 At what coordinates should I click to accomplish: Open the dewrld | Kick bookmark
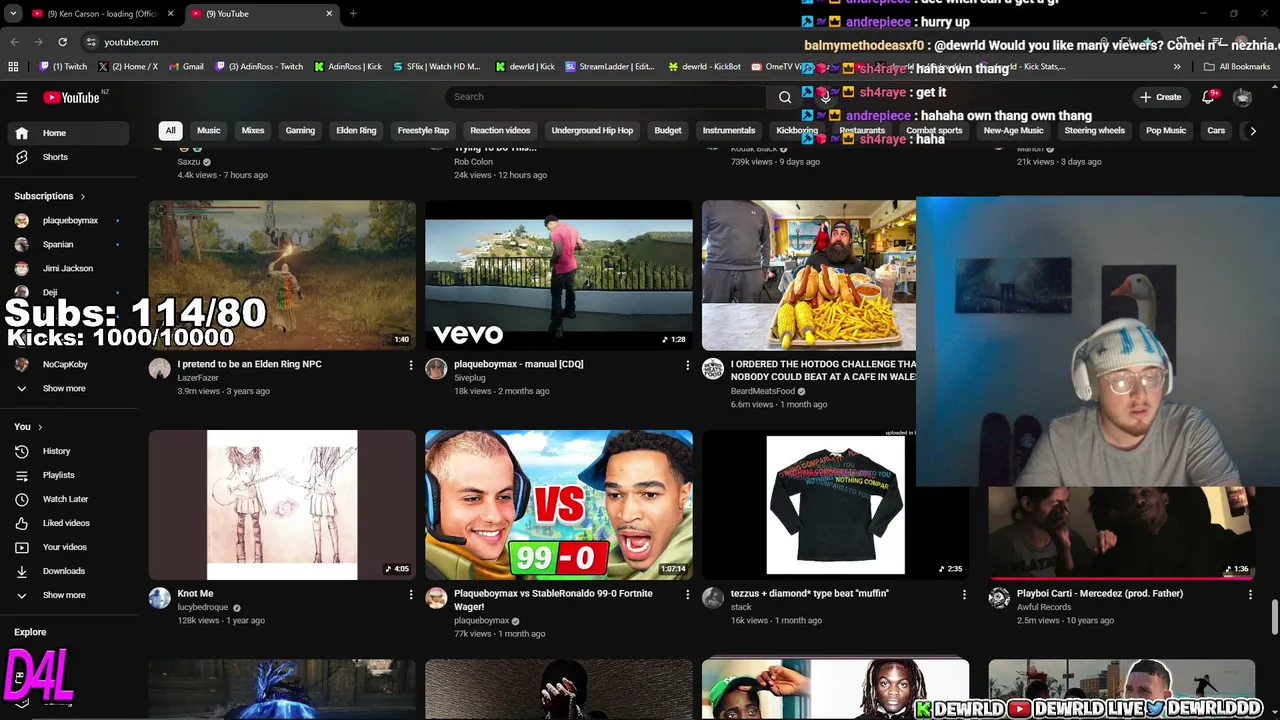click(x=524, y=67)
